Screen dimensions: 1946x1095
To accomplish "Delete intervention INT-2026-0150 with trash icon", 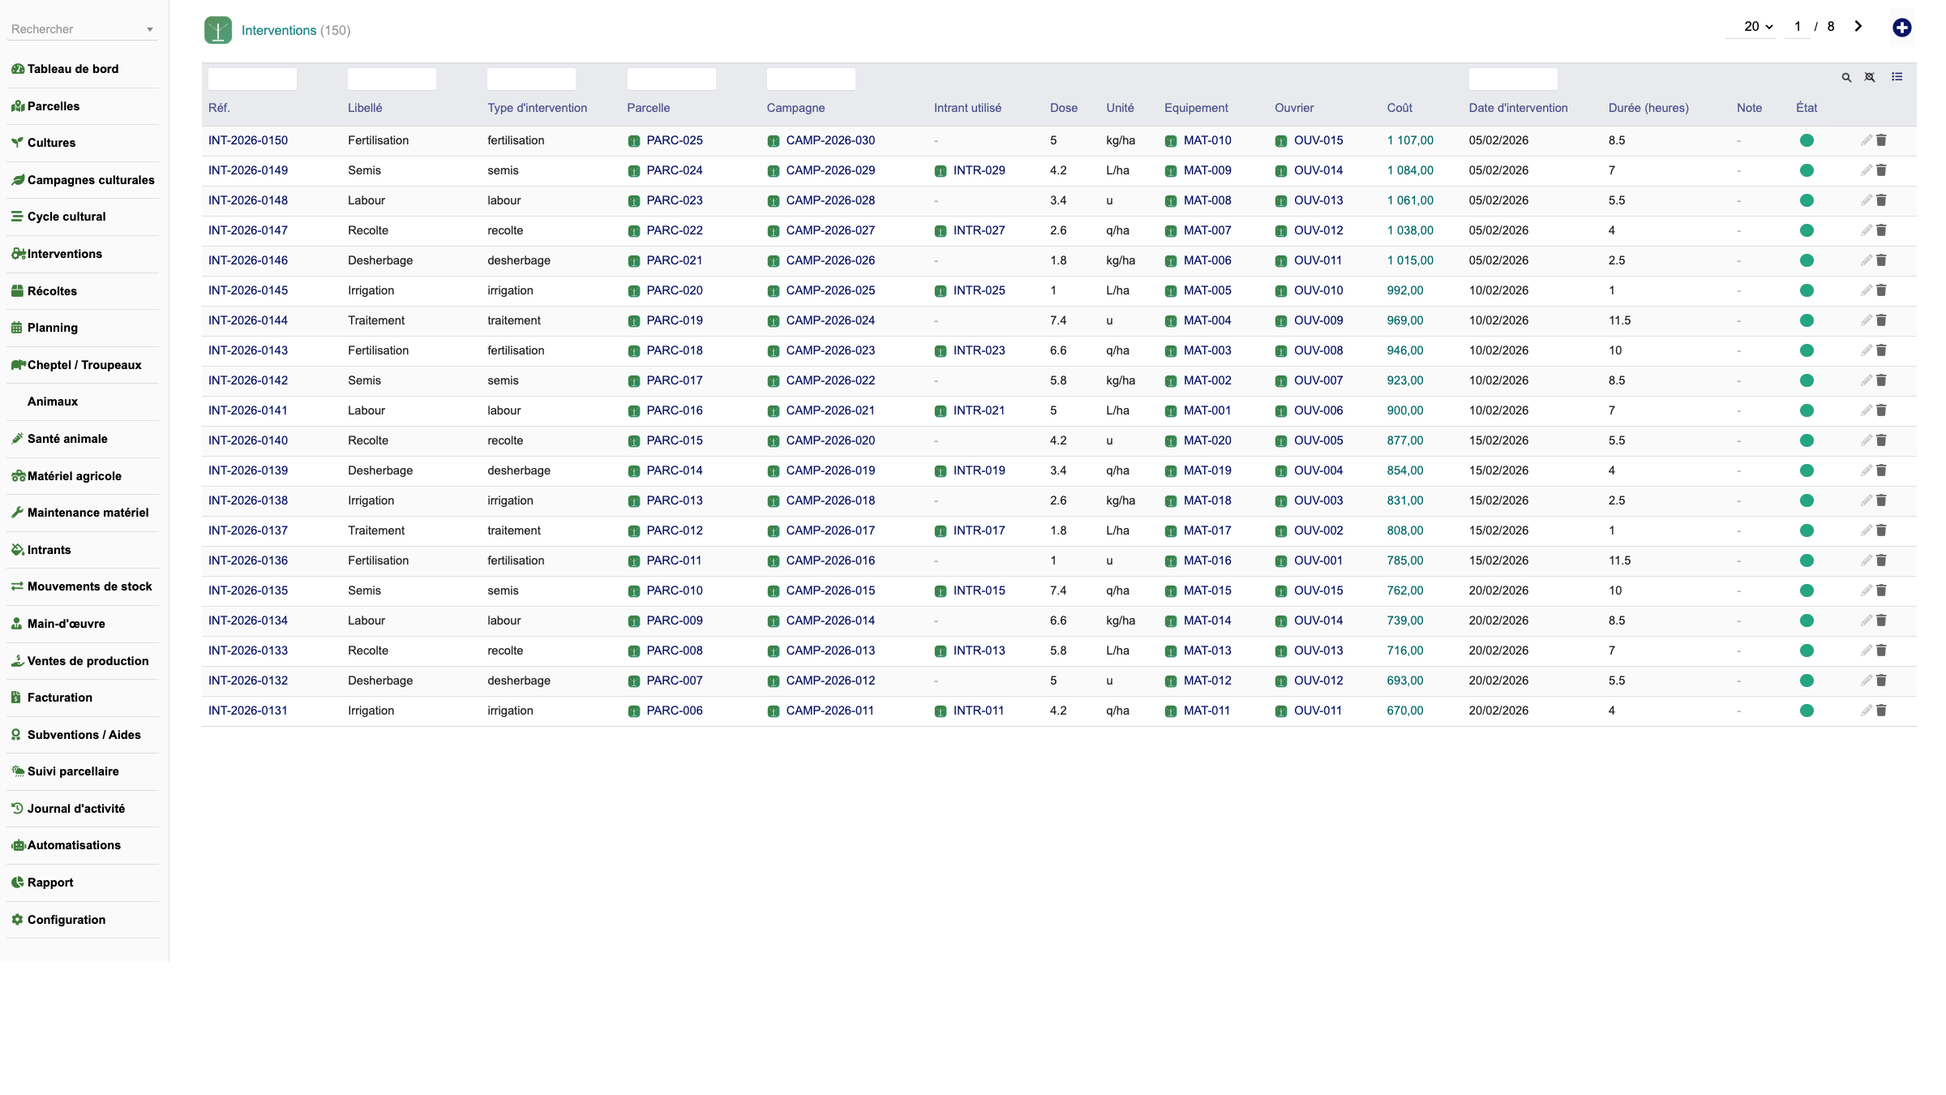I will click(x=1881, y=141).
